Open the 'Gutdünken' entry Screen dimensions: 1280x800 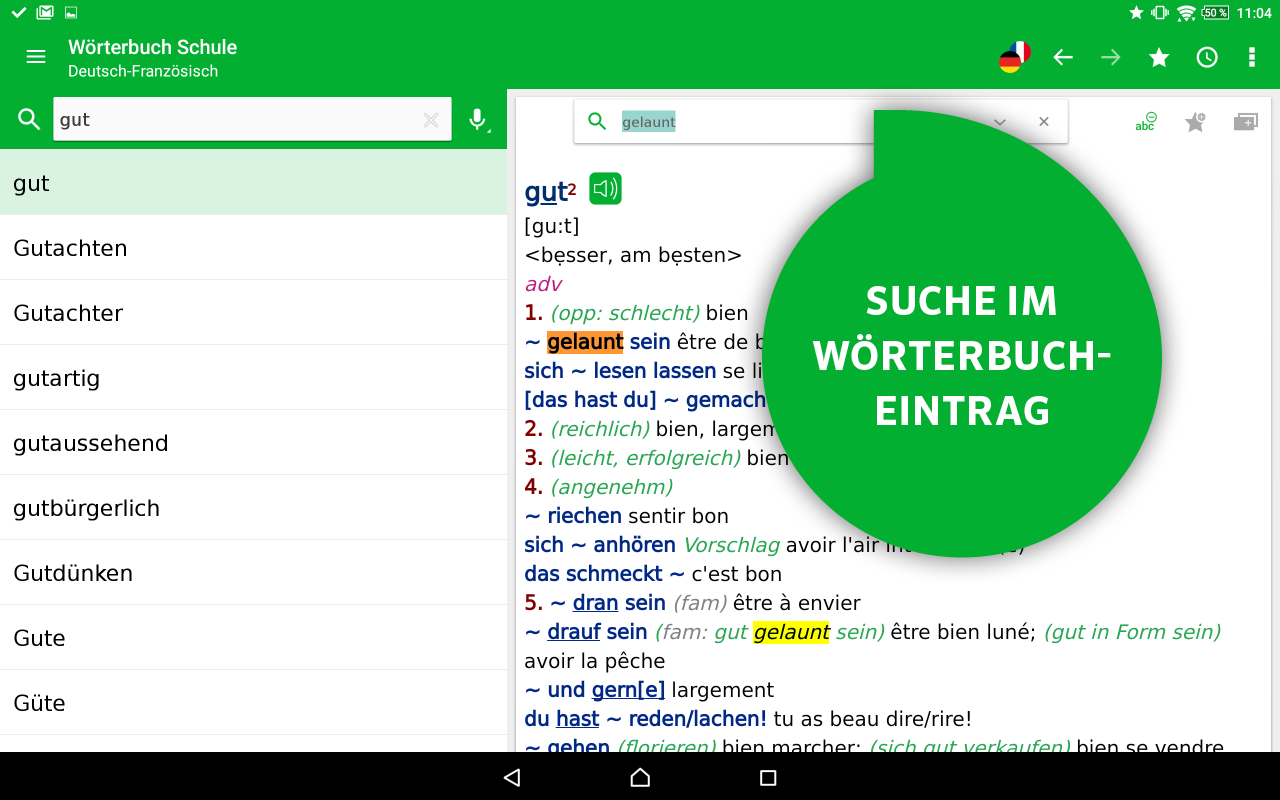[253, 573]
